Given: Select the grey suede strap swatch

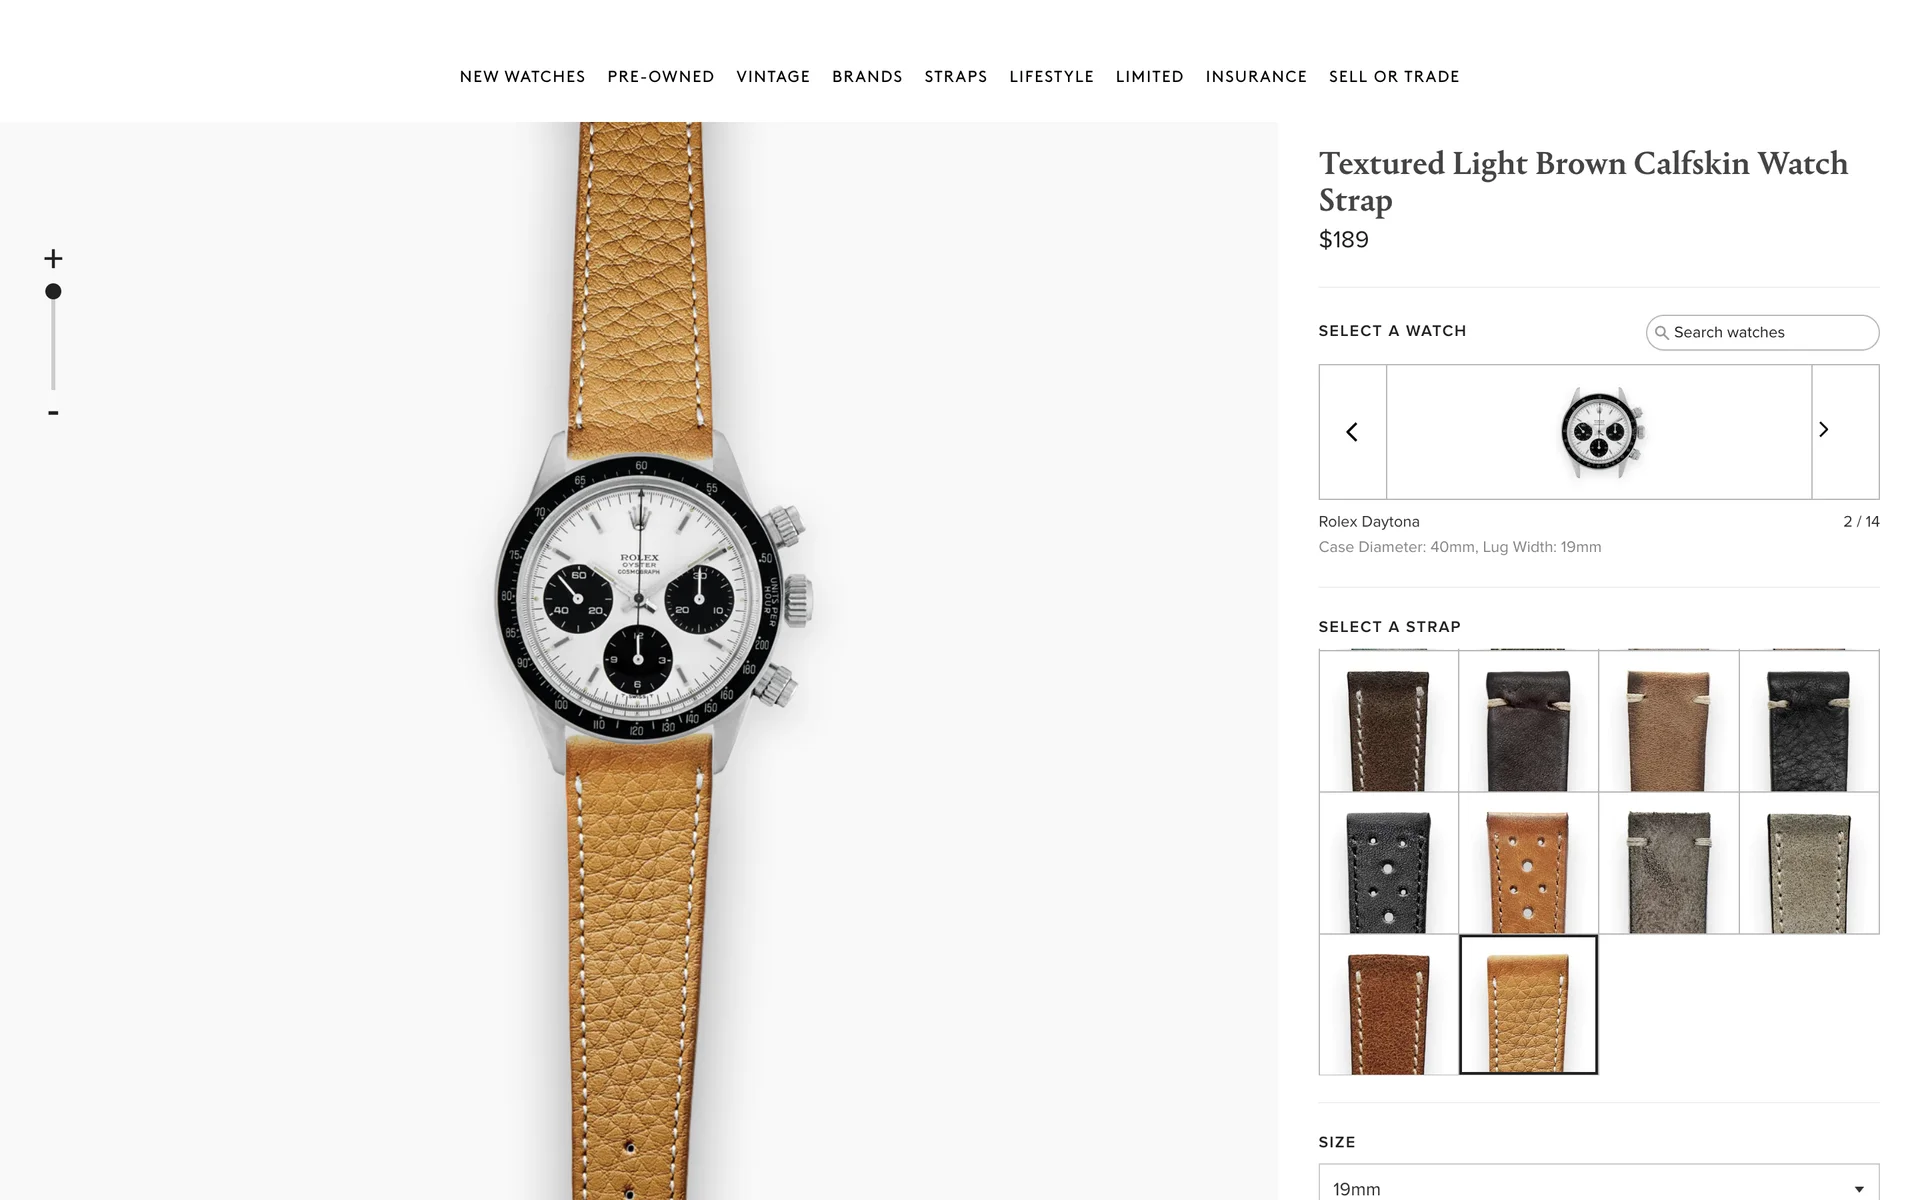Looking at the screenshot, I should [x=1668, y=863].
